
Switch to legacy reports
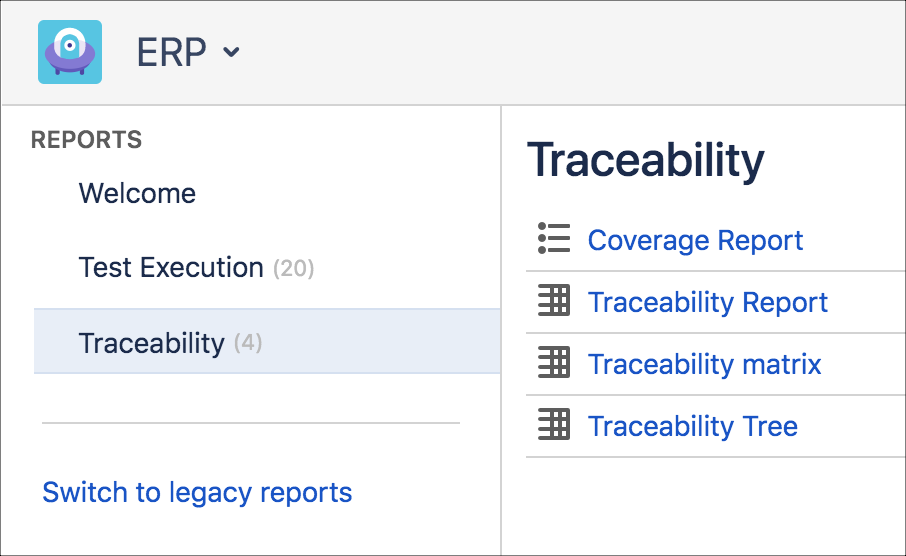[x=197, y=492]
